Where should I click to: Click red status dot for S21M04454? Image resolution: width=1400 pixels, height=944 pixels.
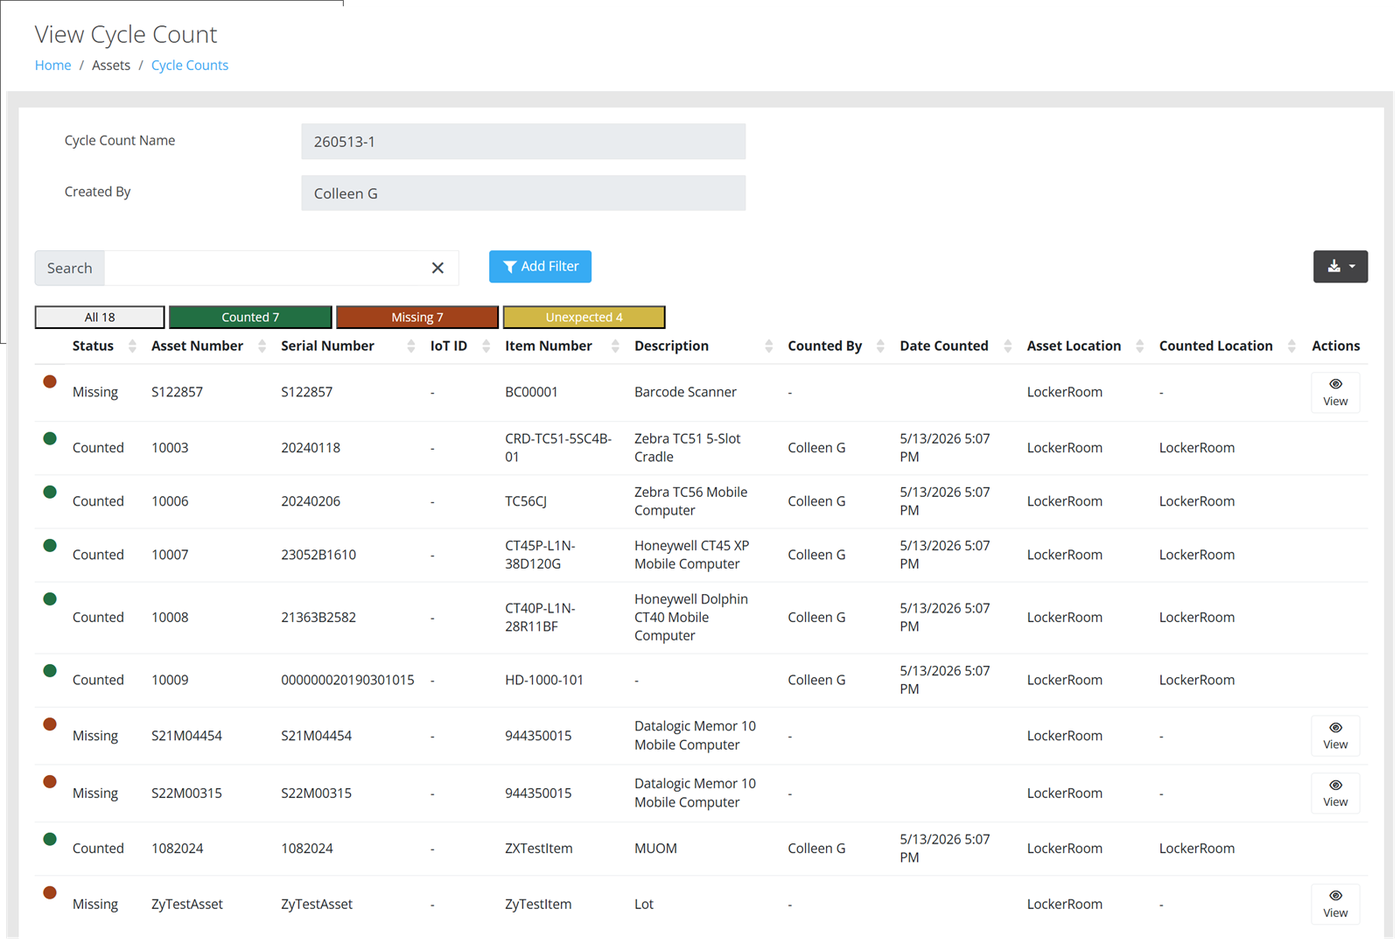50,725
